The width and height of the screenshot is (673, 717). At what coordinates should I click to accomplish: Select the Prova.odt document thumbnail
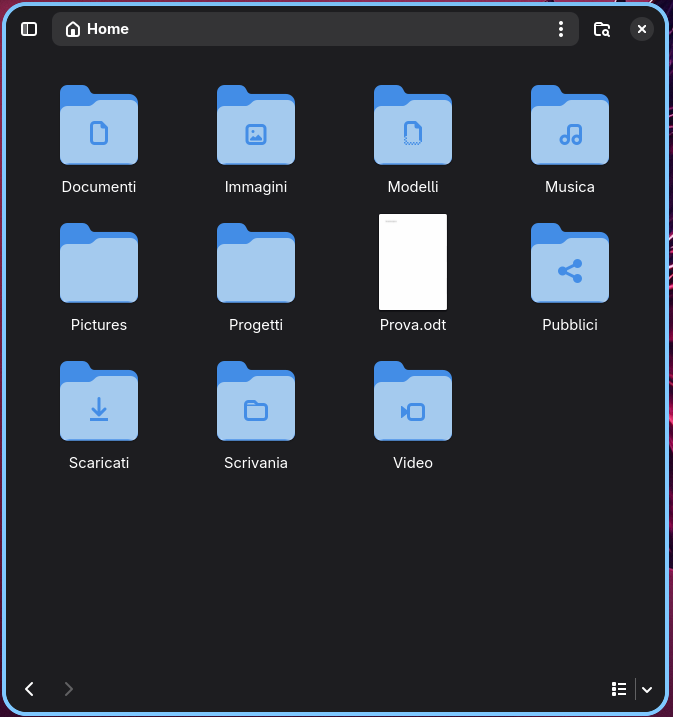[x=413, y=262]
